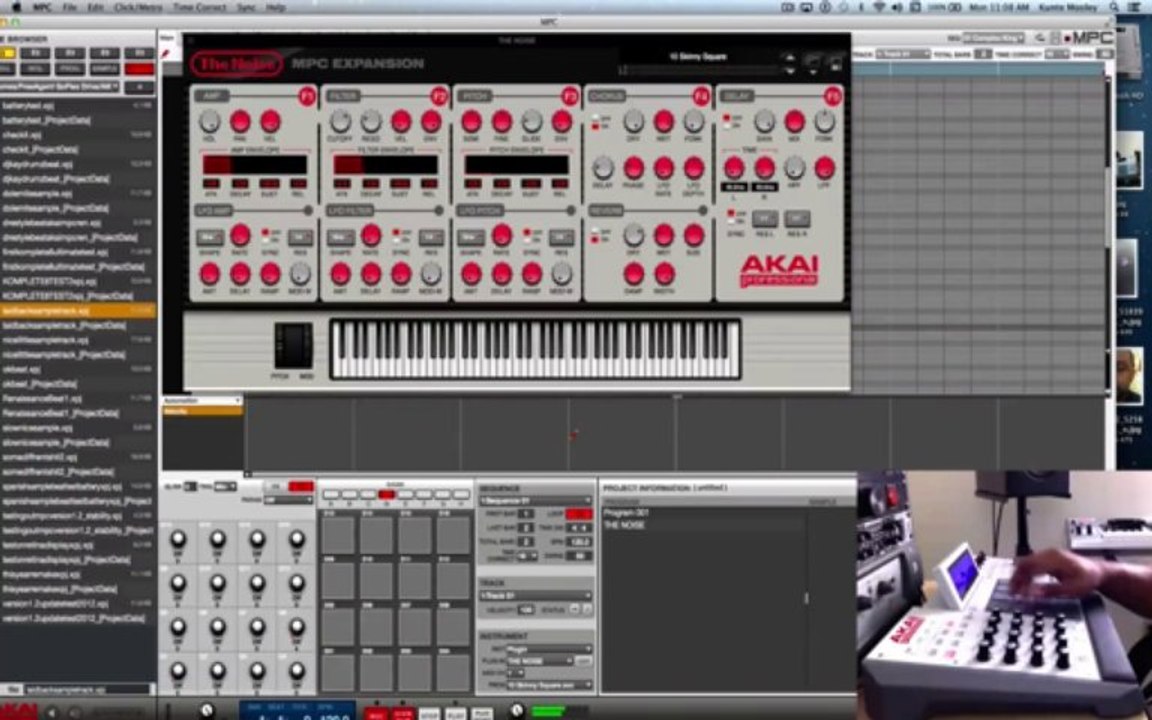
Task: Open the instrument preset dropdown
Action: coord(549,685)
